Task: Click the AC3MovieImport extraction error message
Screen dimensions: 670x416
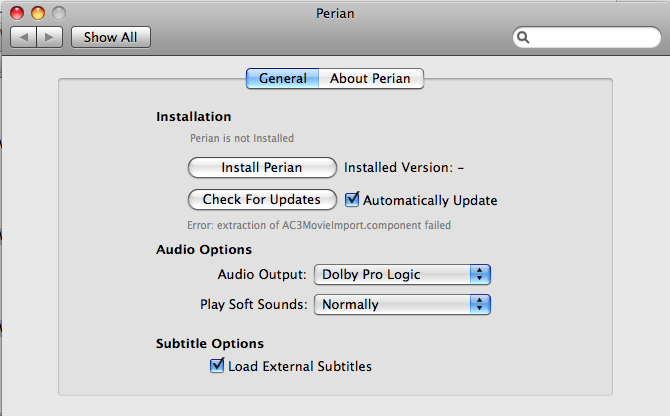Action: 319,225
